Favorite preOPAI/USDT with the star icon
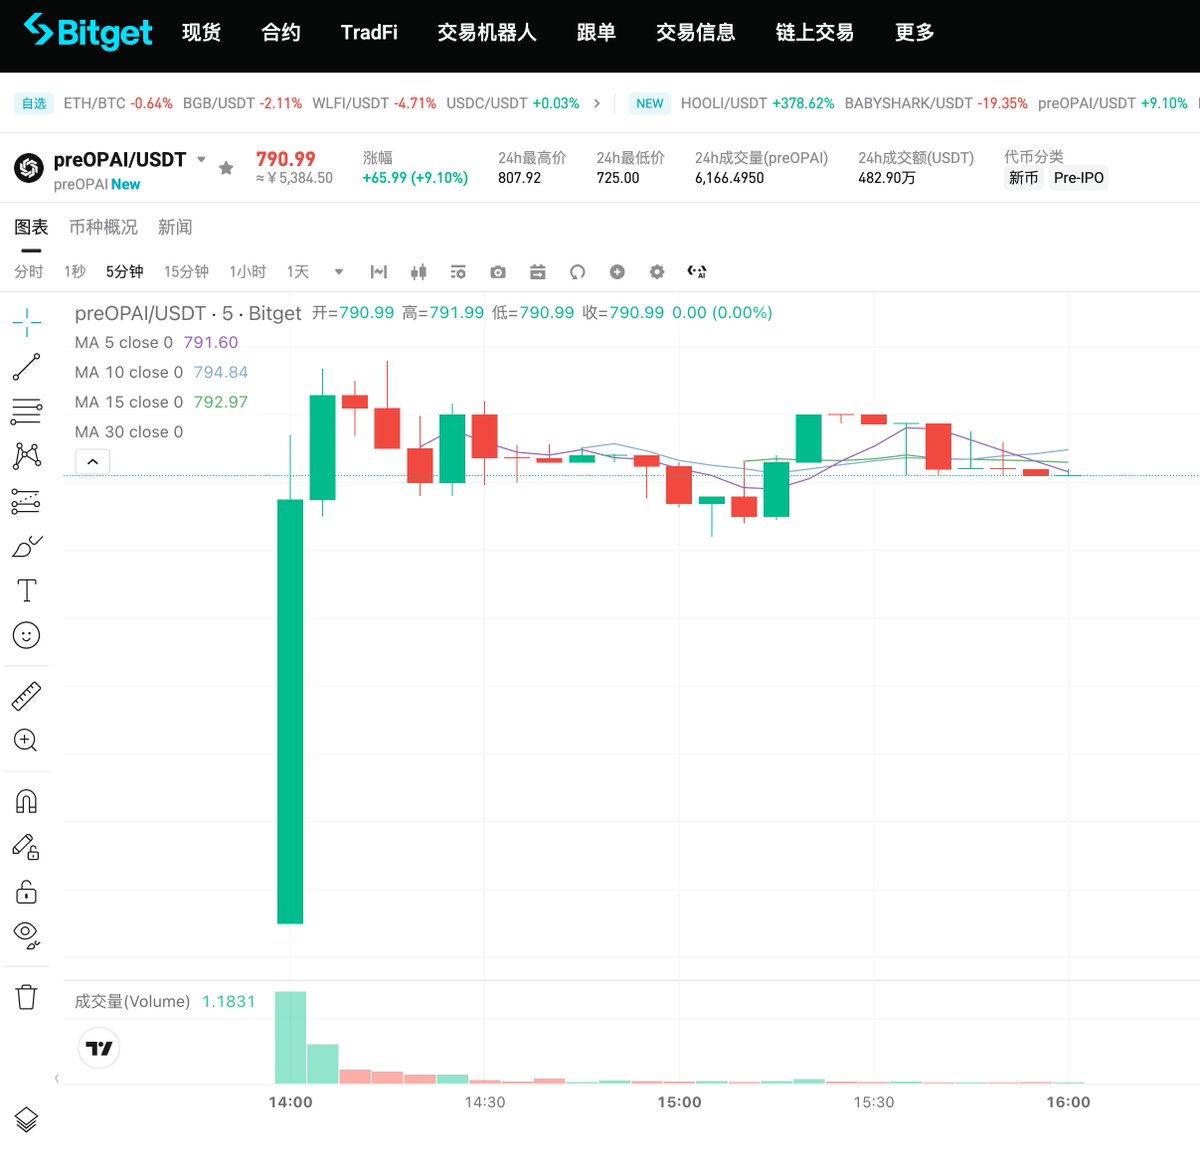 coord(226,168)
